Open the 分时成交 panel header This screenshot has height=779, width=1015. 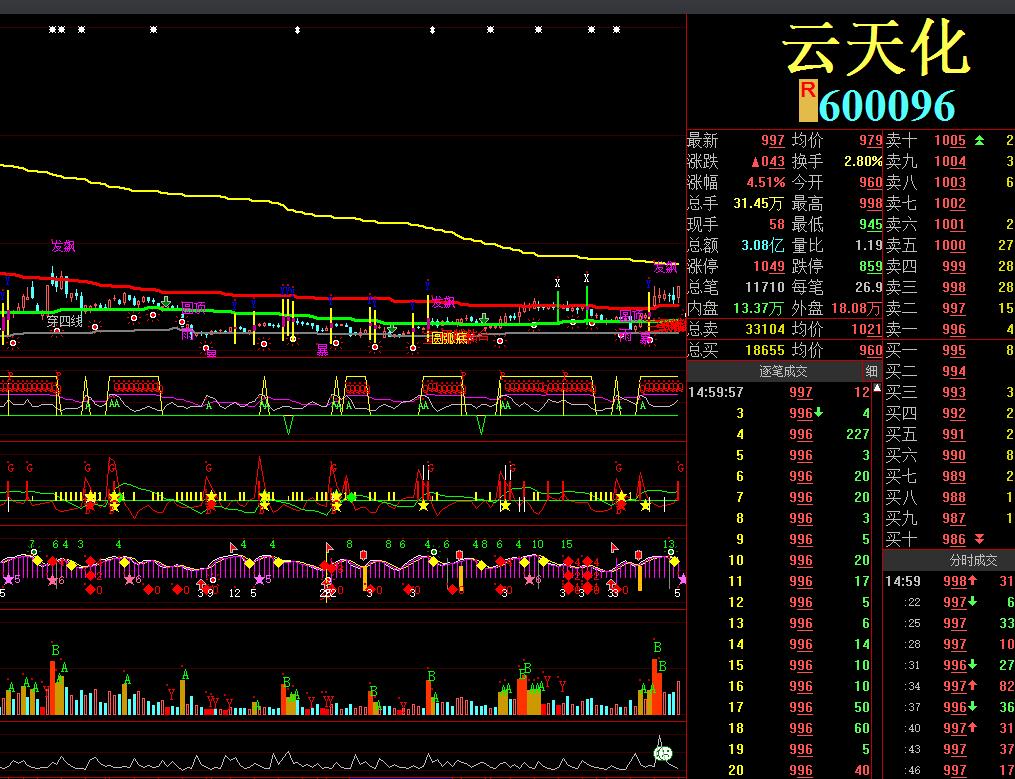(973, 560)
